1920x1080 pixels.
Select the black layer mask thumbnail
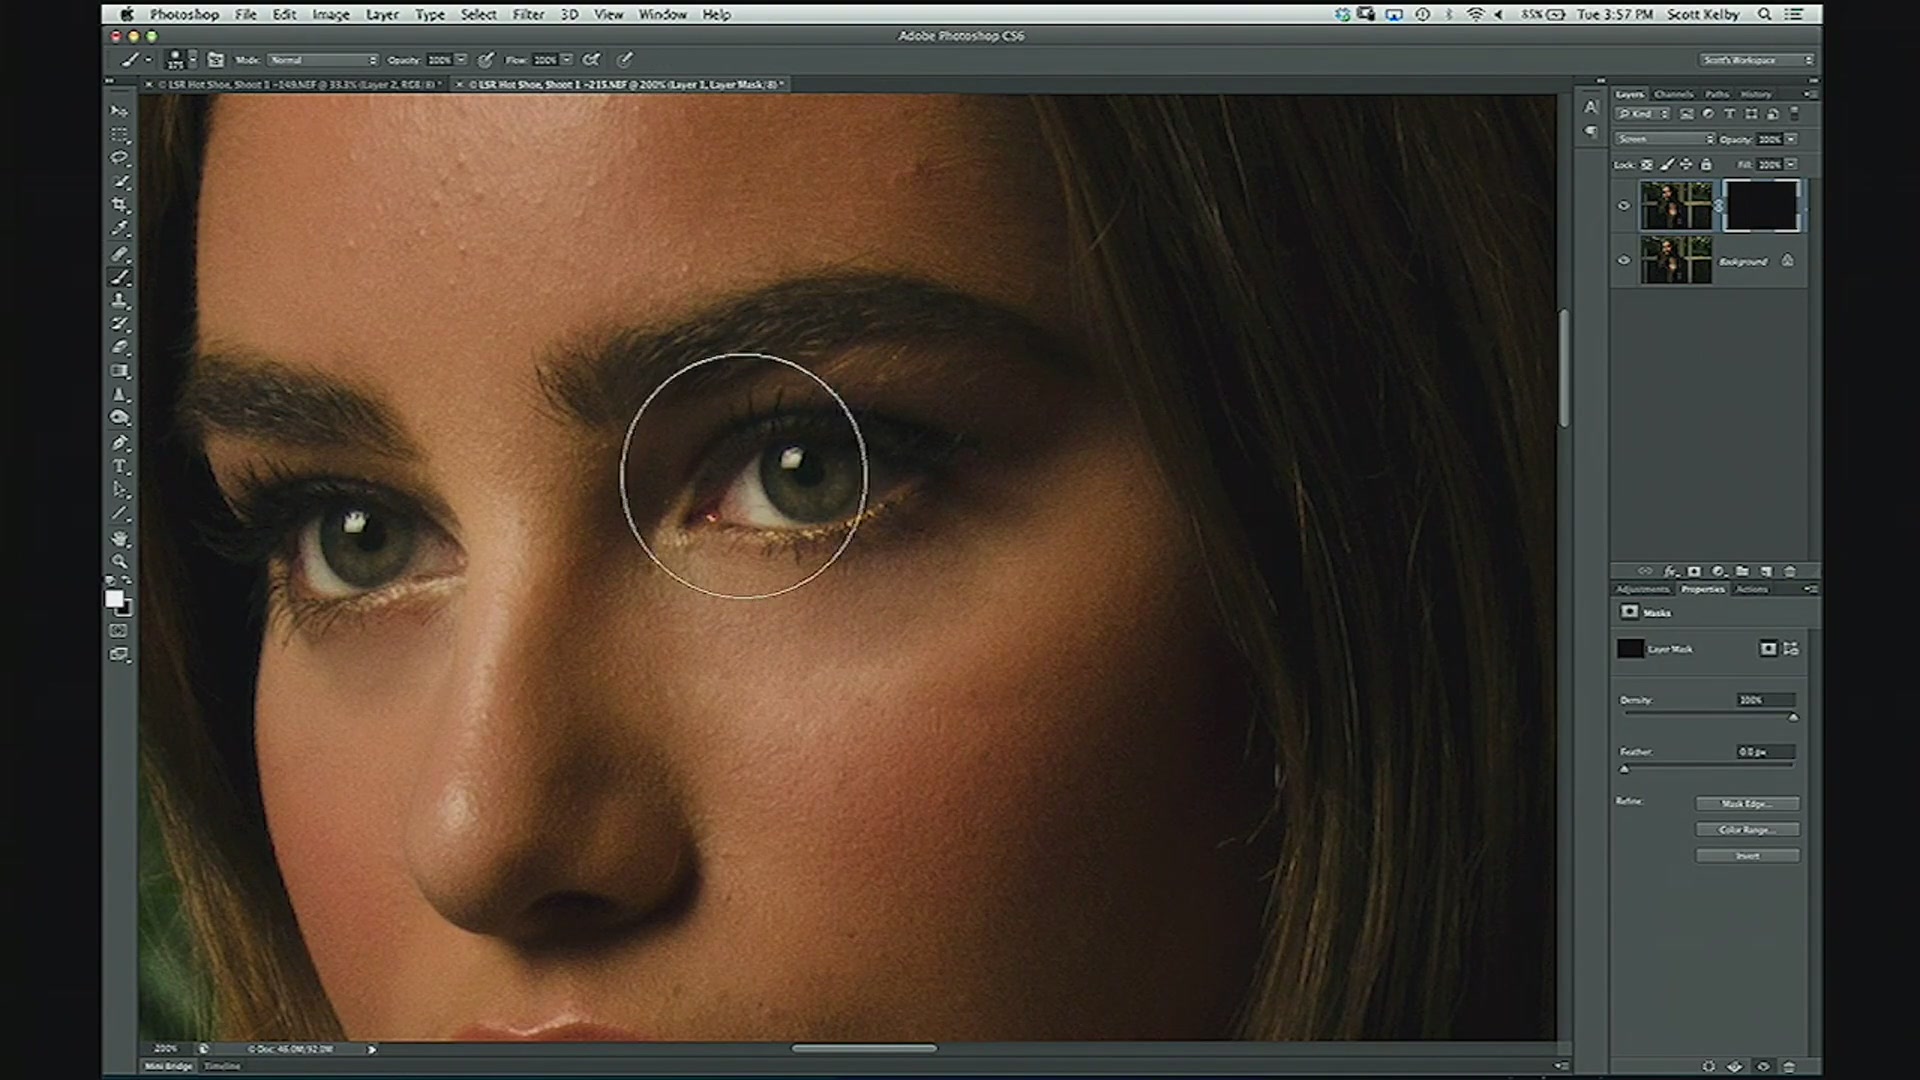(x=1761, y=206)
